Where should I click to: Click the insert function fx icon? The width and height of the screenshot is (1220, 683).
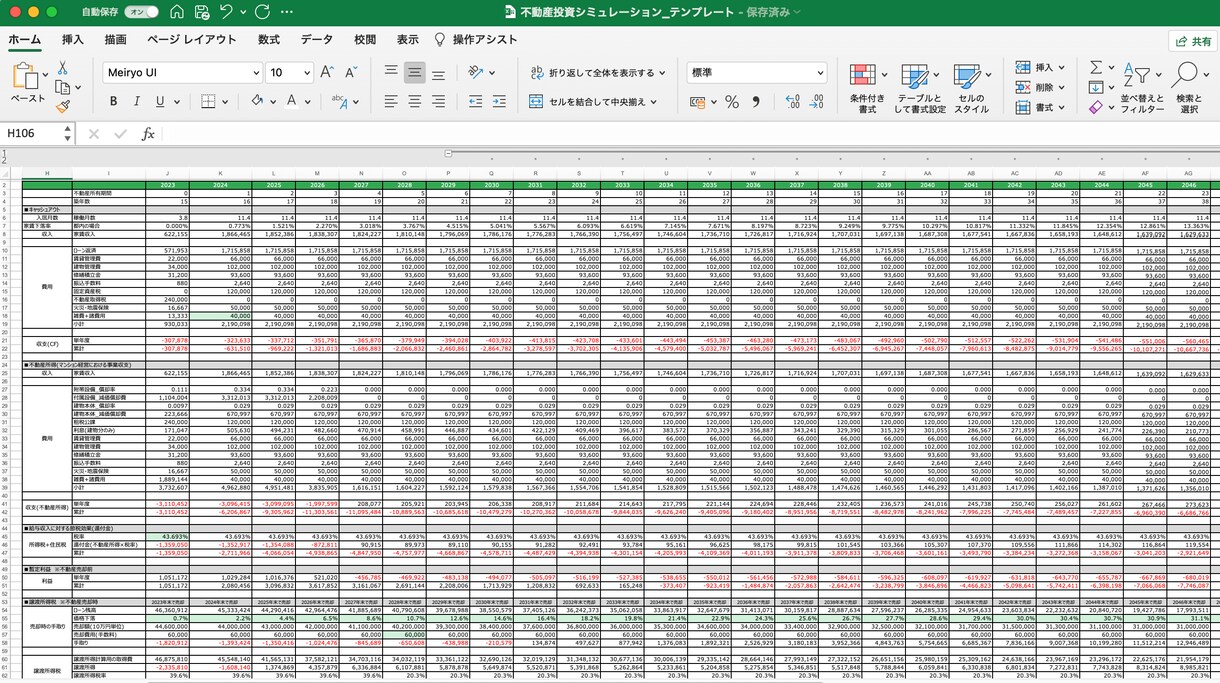[148, 134]
